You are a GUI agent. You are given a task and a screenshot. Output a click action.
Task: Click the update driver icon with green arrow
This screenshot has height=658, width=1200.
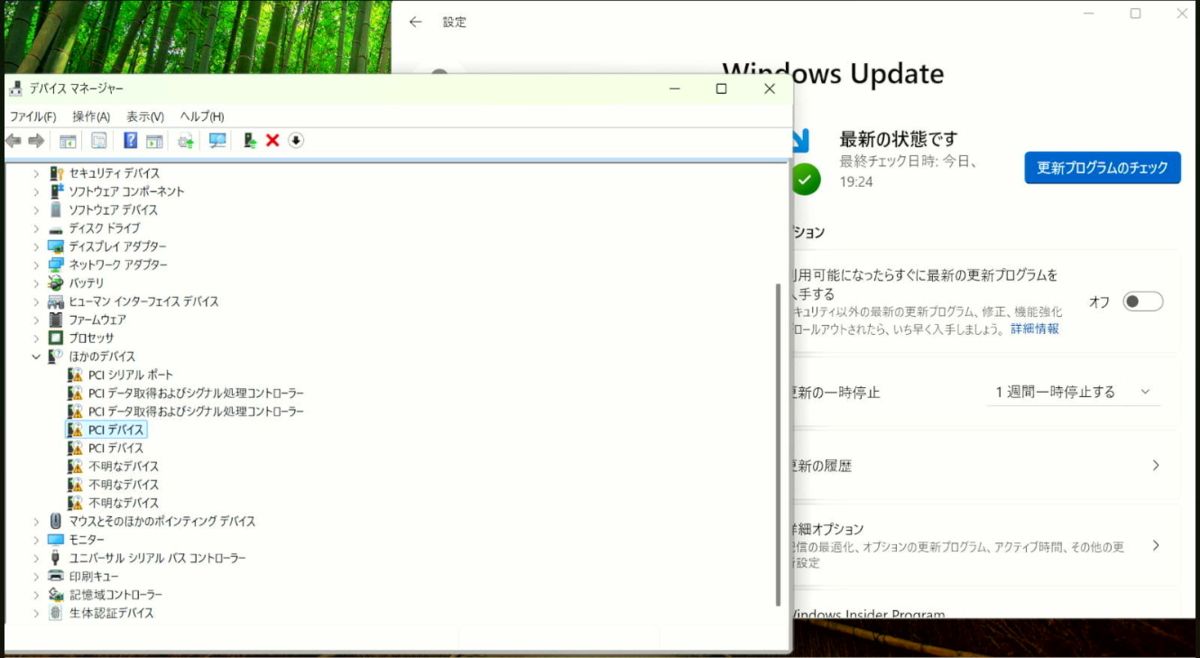coord(250,141)
